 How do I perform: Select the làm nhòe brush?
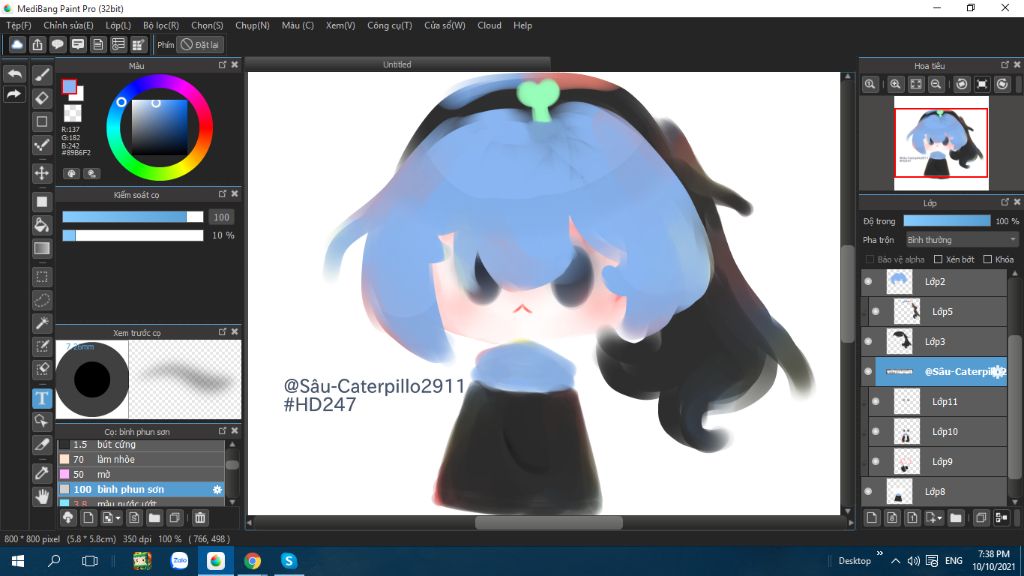coord(141,459)
